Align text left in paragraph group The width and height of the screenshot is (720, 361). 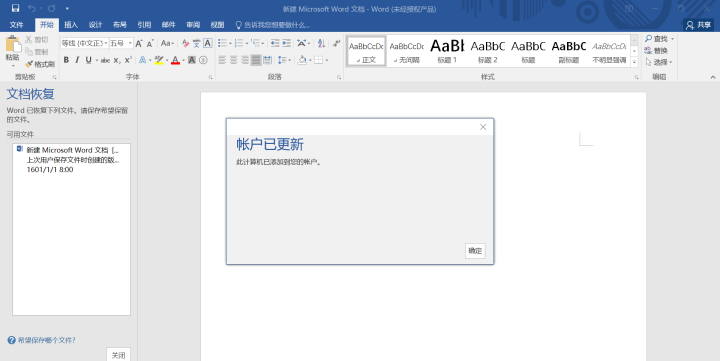[x=222, y=60]
